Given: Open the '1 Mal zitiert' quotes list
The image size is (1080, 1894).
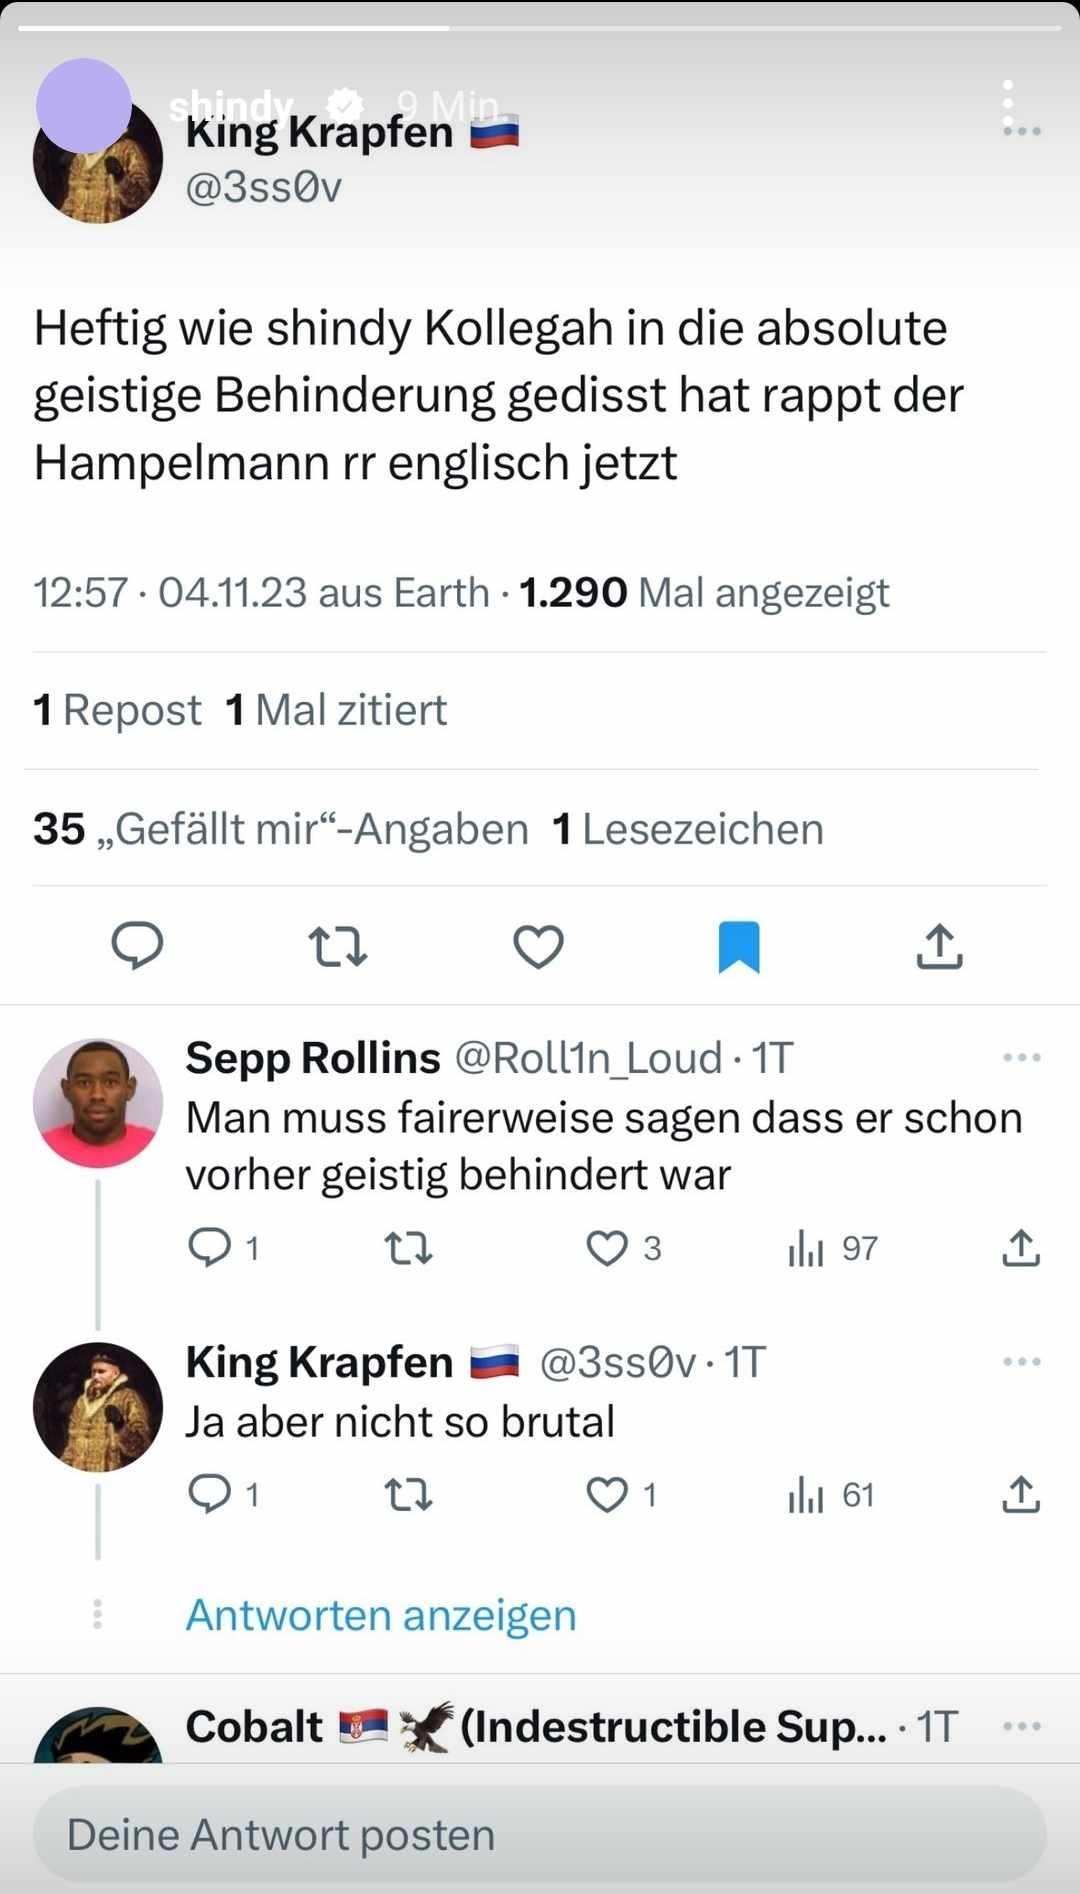Looking at the screenshot, I should pos(336,710).
